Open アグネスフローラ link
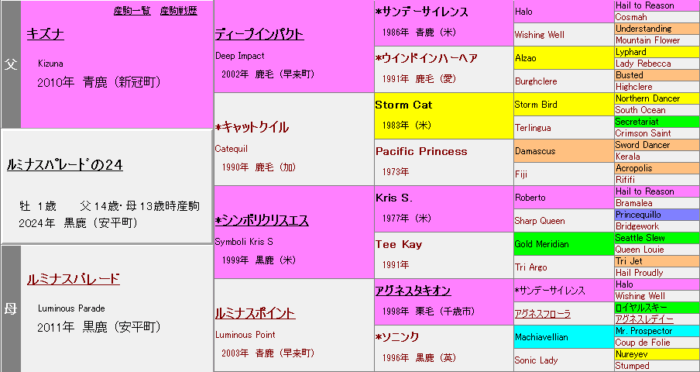700x372 pixels. tap(542, 314)
